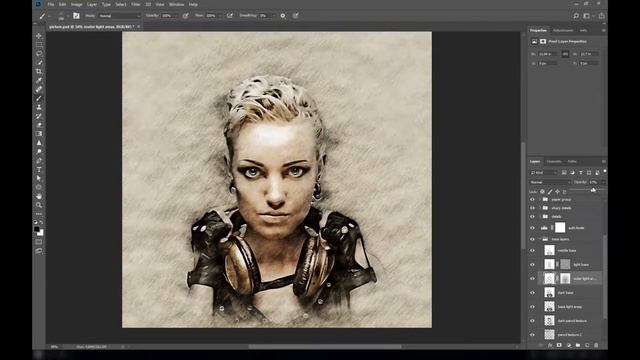Select the Brush tool in toolbox
The width and height of the screenshot is (640, 360).
coord(39,98)
